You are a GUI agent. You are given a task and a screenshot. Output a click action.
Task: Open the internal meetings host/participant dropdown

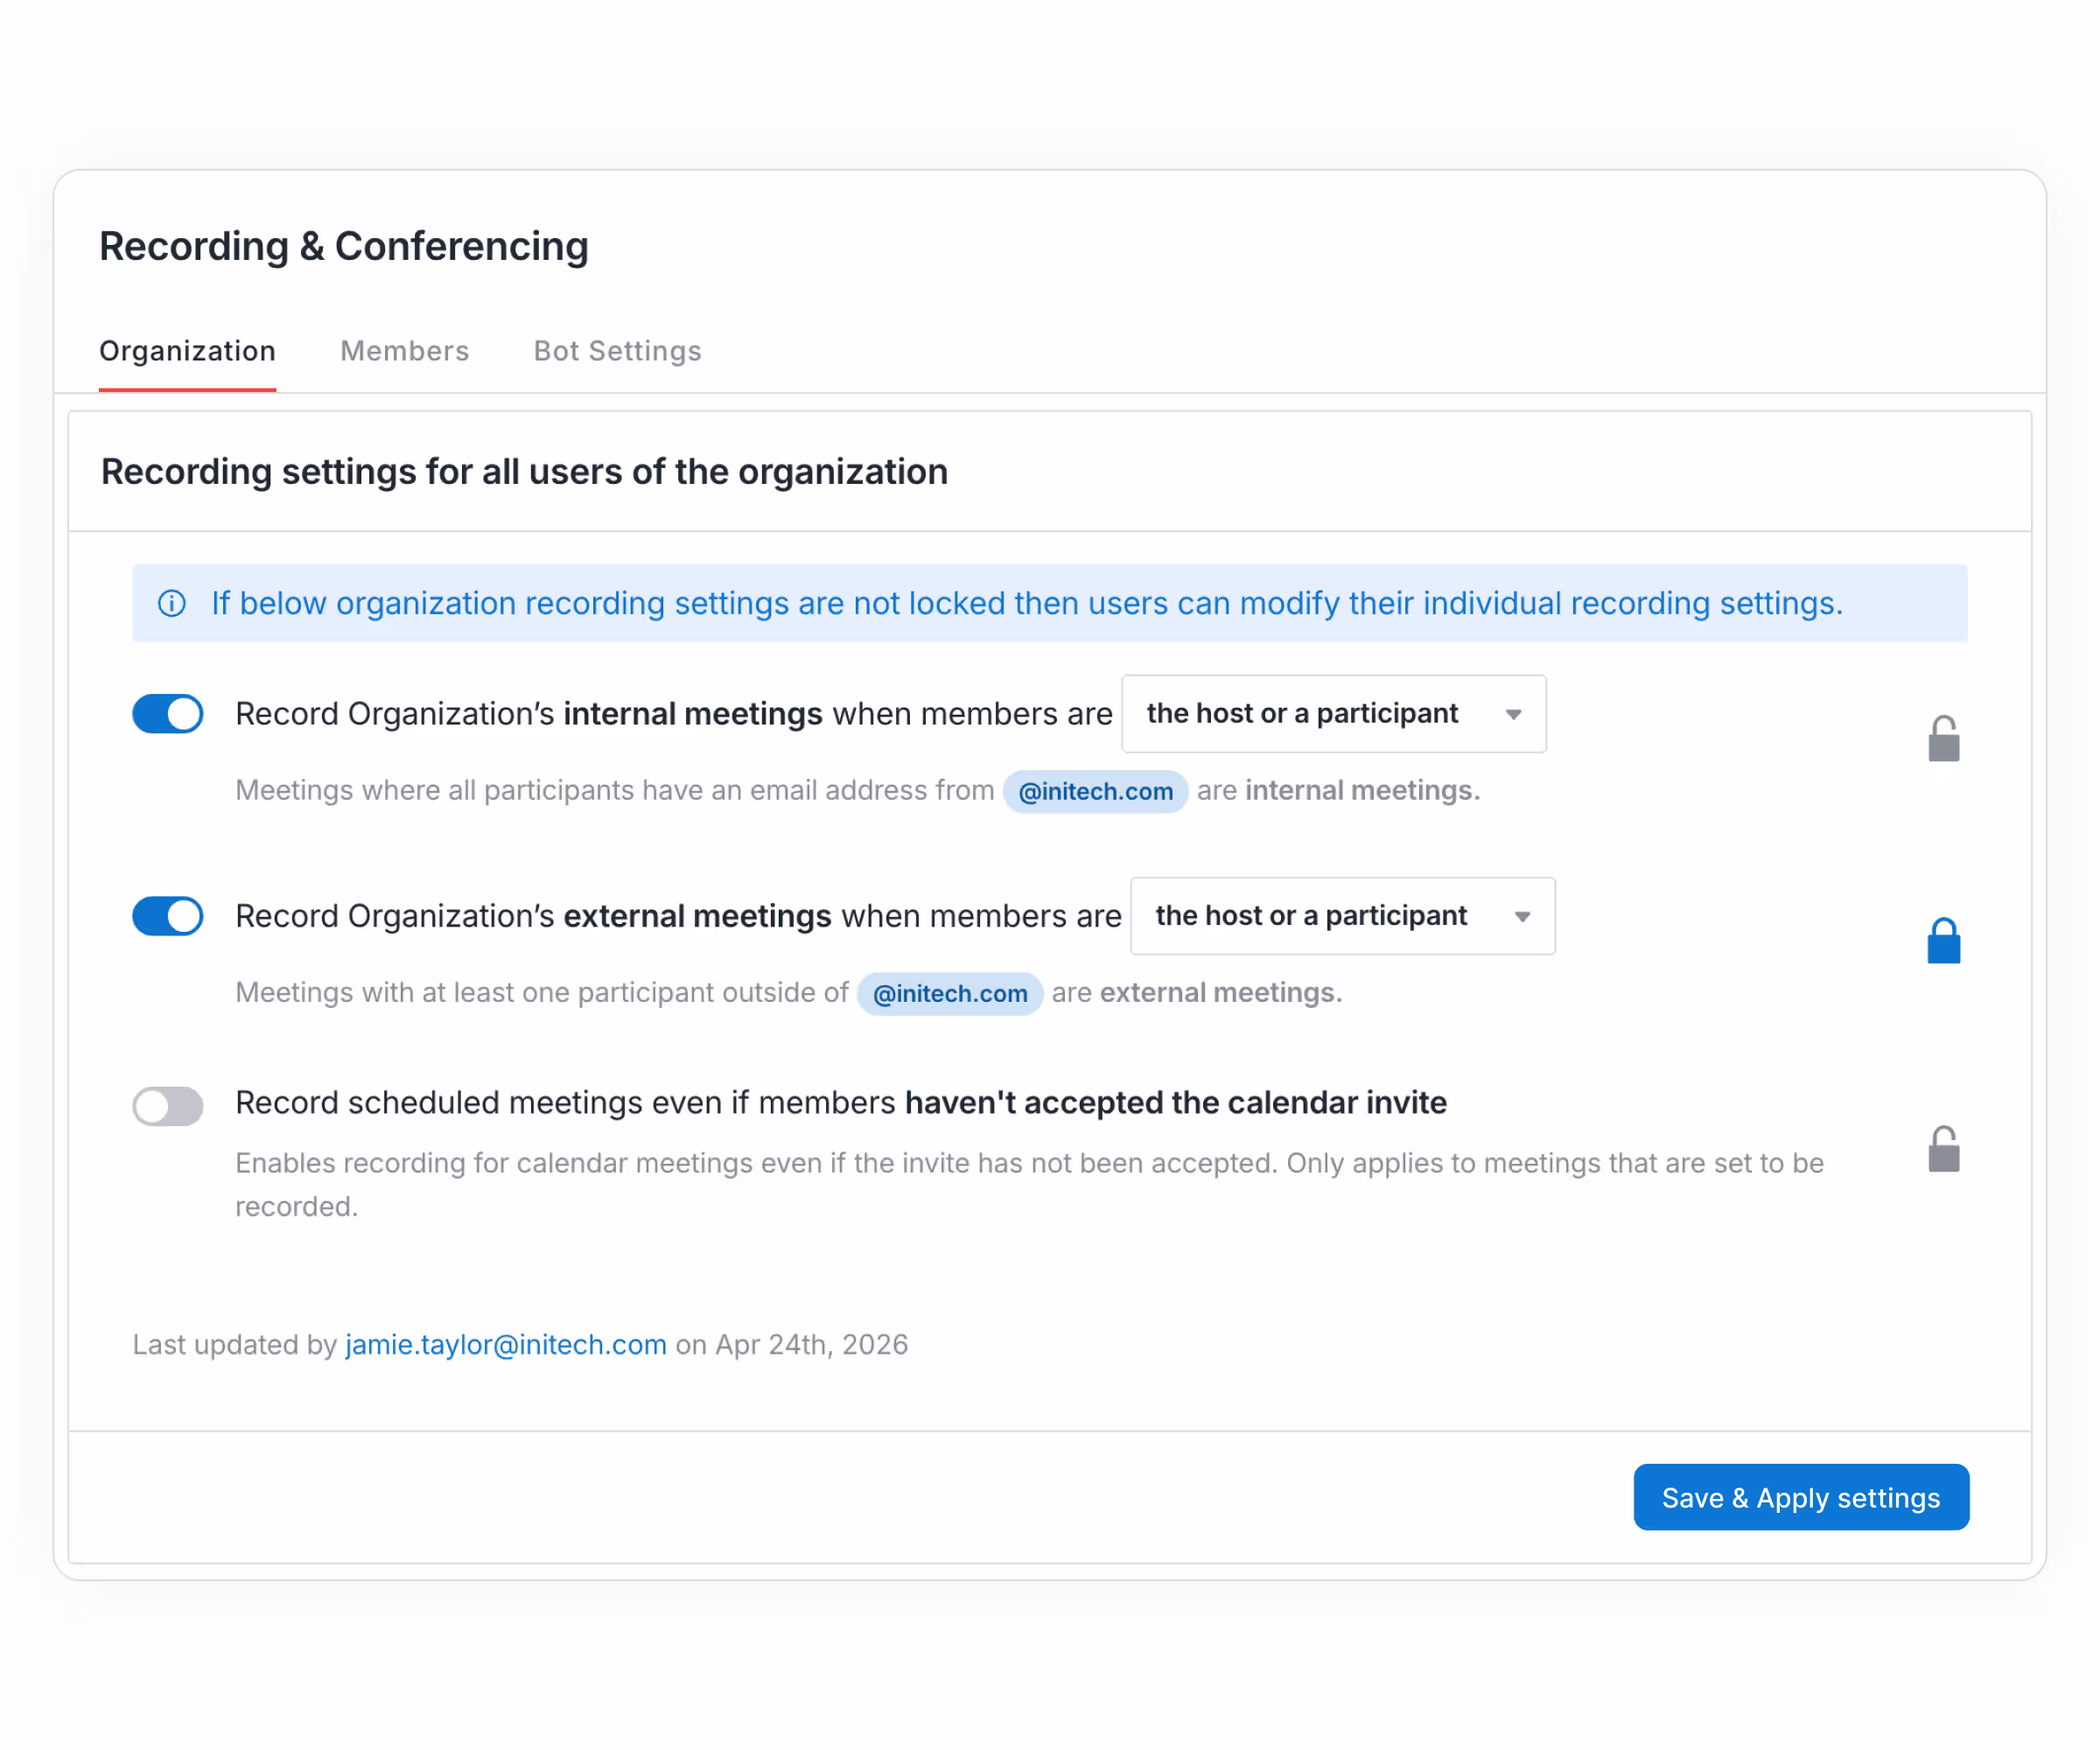click(x=1333, y=714)
